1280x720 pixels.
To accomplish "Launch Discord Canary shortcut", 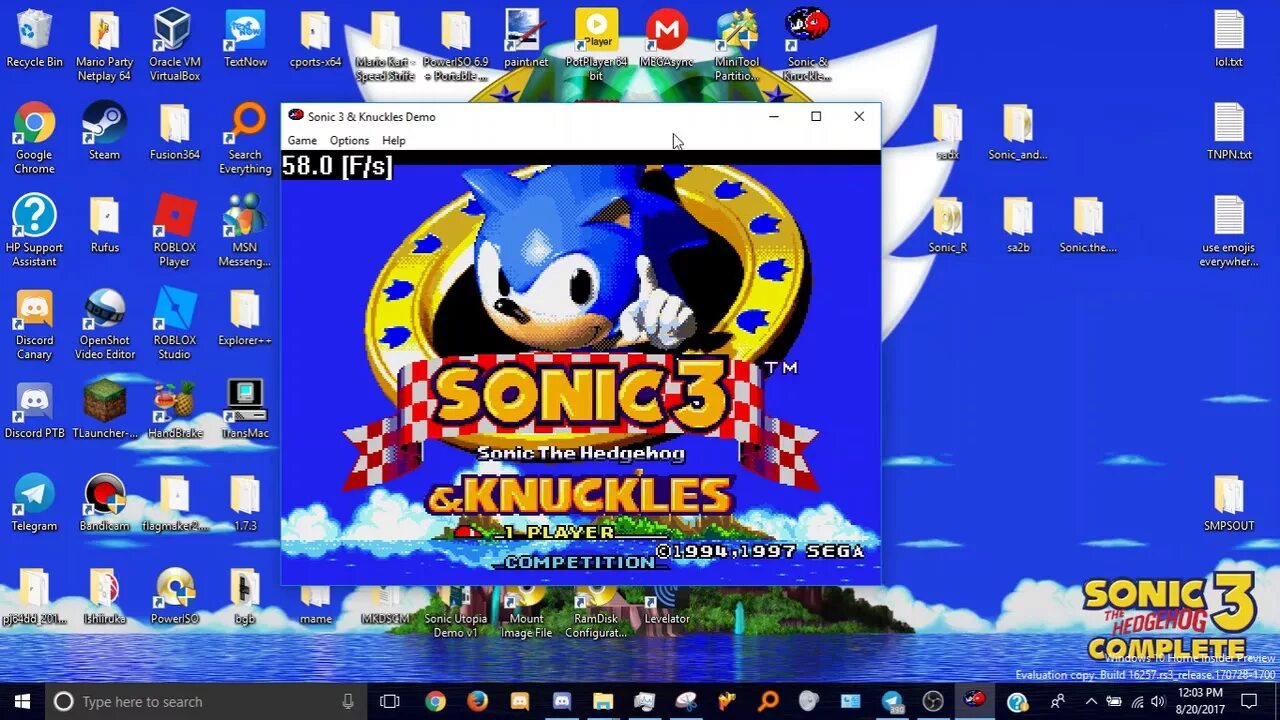I will click(x=34, y=325).
